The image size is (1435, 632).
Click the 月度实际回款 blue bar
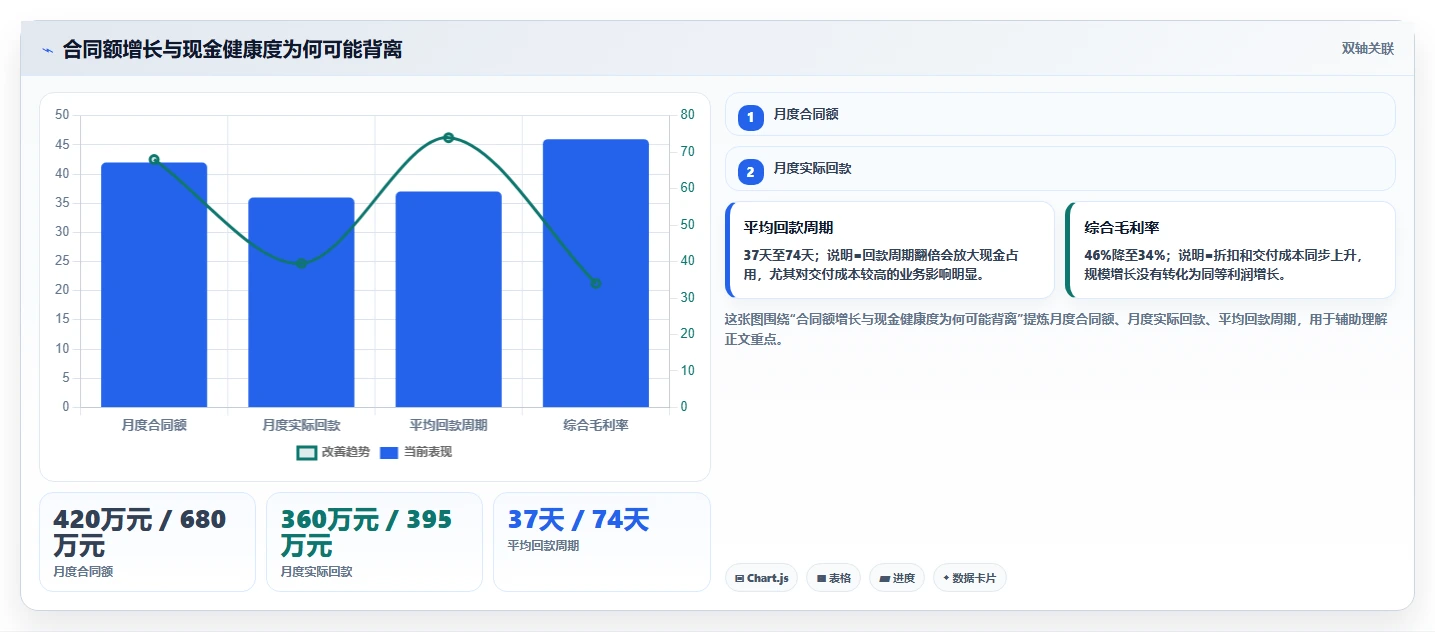coord(301,302)
